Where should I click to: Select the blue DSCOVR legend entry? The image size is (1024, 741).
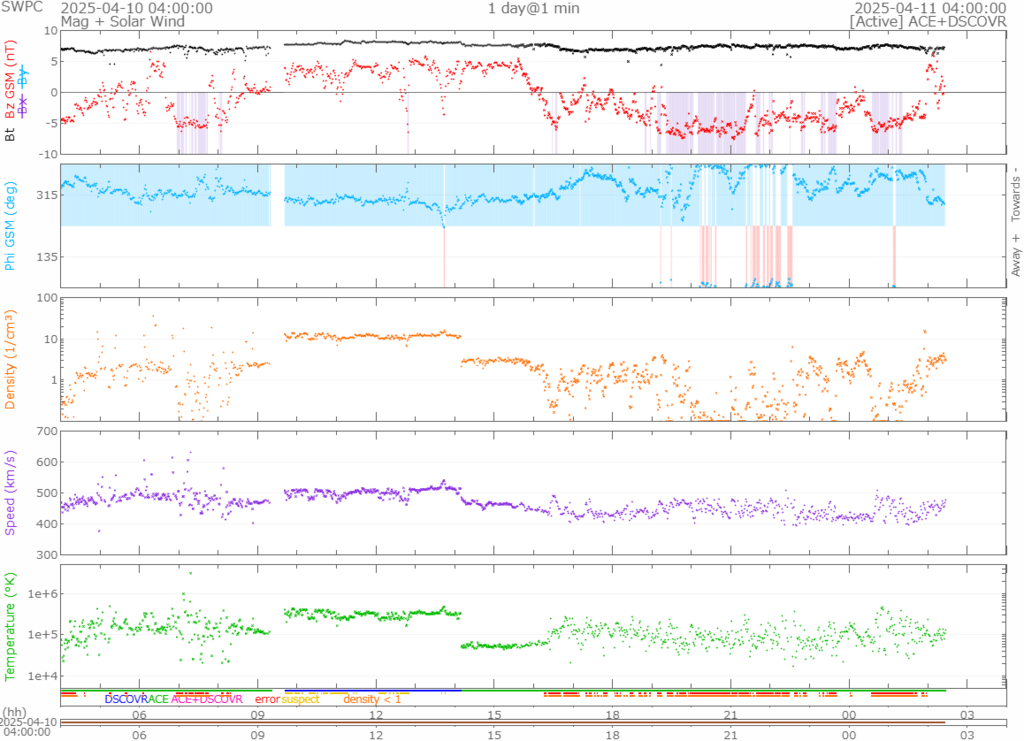[x=125, y=699]
